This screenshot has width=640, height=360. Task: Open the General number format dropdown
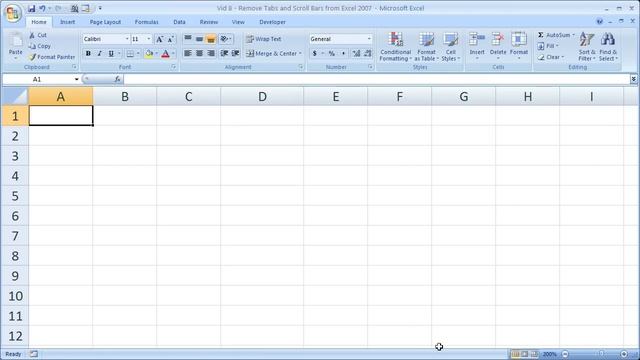point(369,39)
